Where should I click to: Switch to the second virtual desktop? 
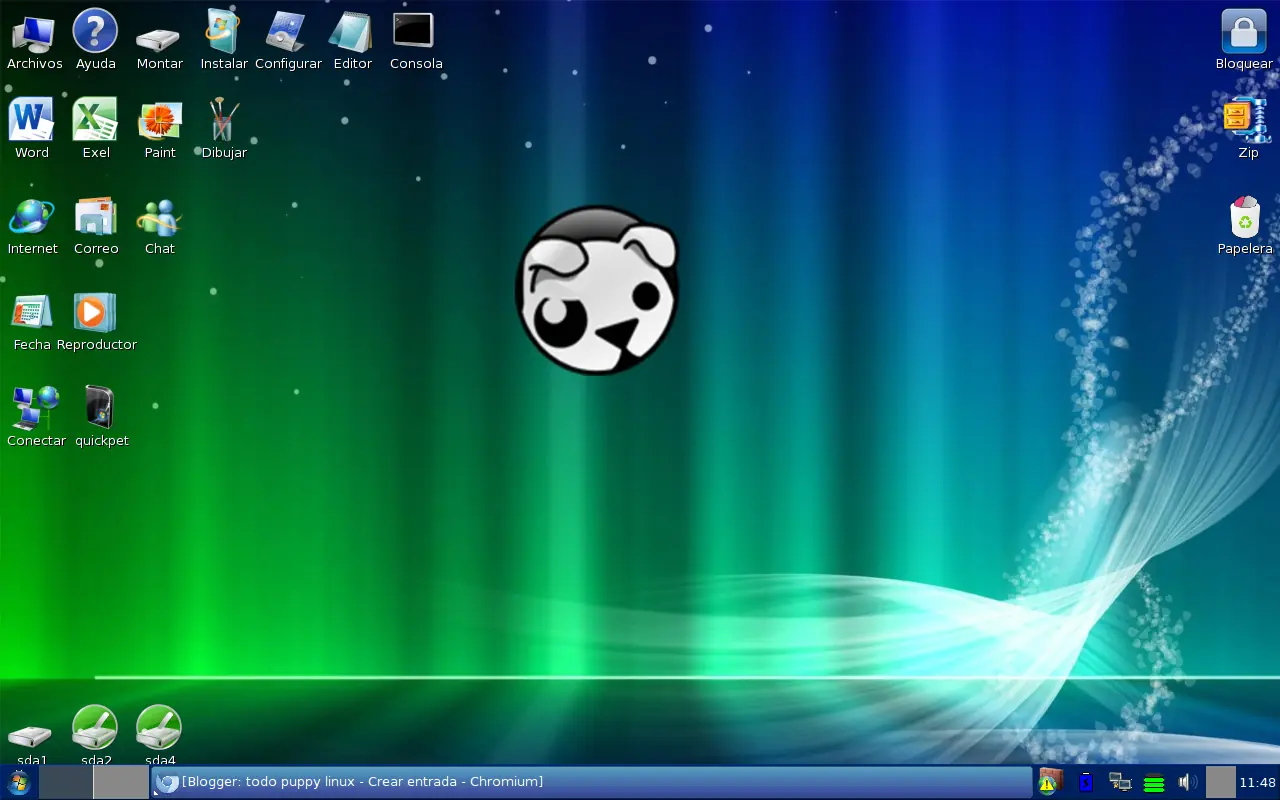pos(121,782)
